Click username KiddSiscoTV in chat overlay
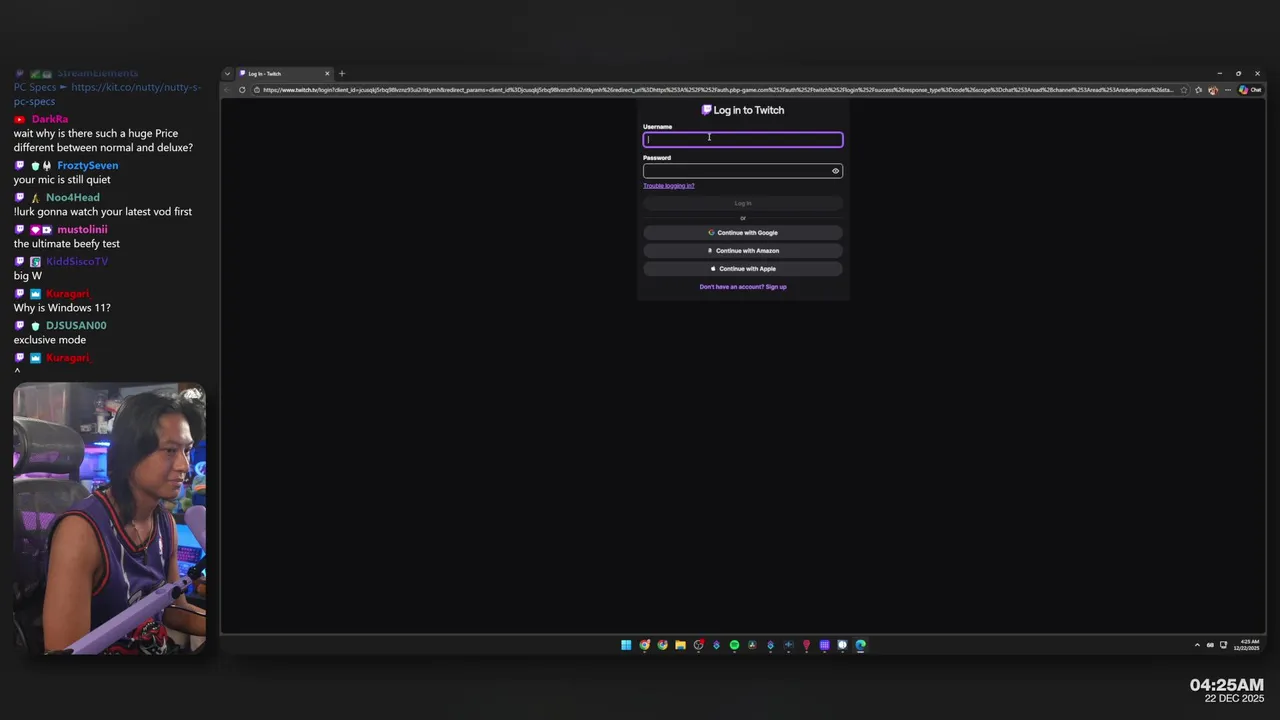Screen dimensions: 1280x720 [77, 262]
